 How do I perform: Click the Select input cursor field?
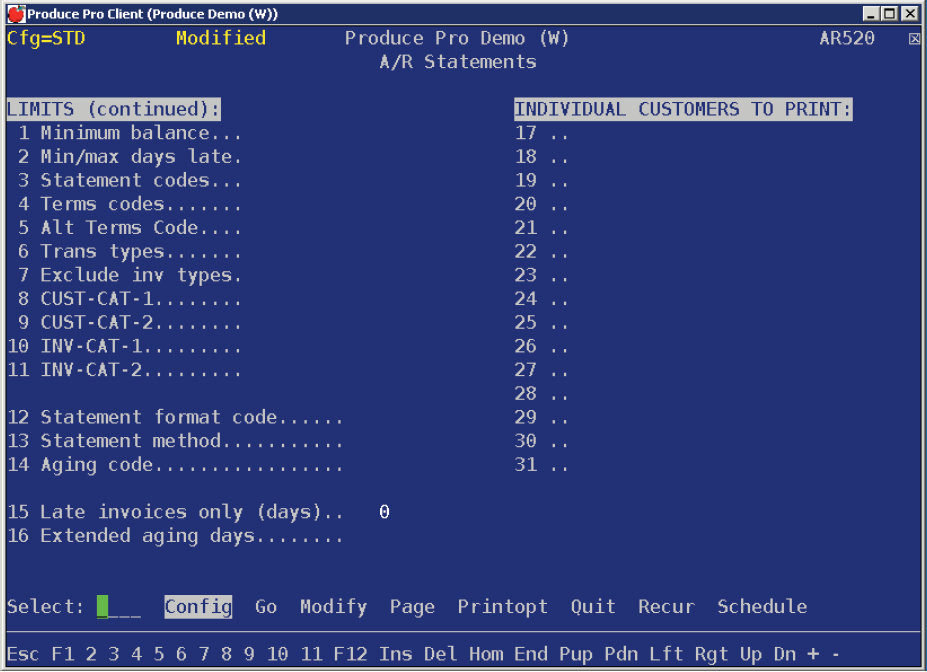tap(119, 607)
